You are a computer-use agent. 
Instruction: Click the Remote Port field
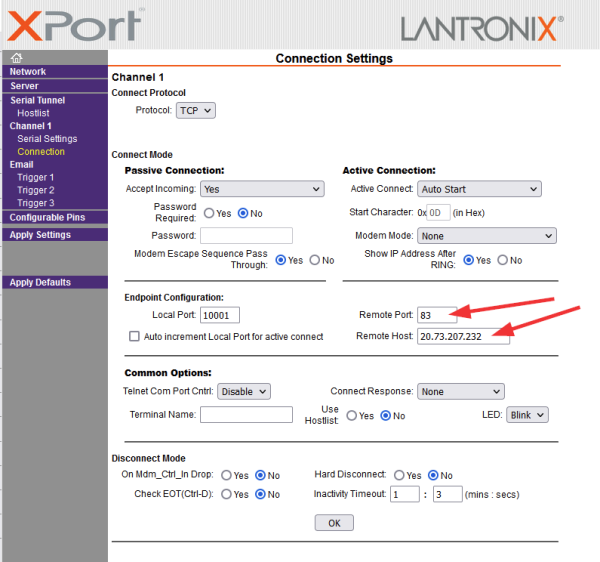tap(437, 315)
